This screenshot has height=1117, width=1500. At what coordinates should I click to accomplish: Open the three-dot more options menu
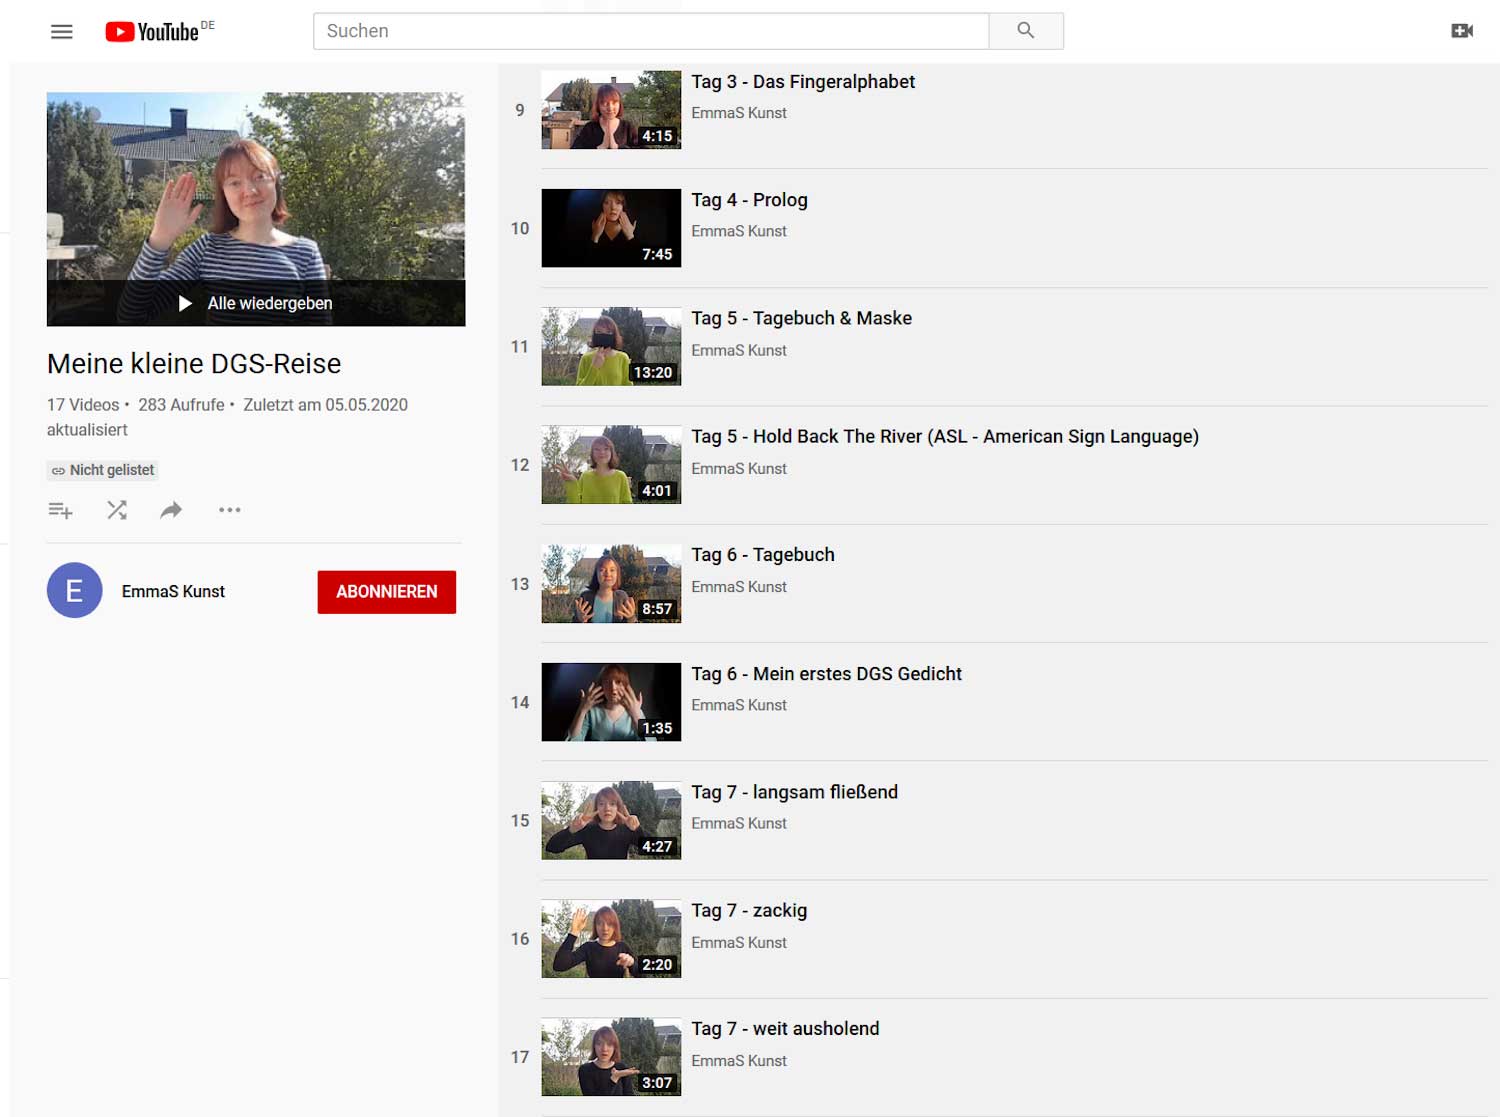230,510
